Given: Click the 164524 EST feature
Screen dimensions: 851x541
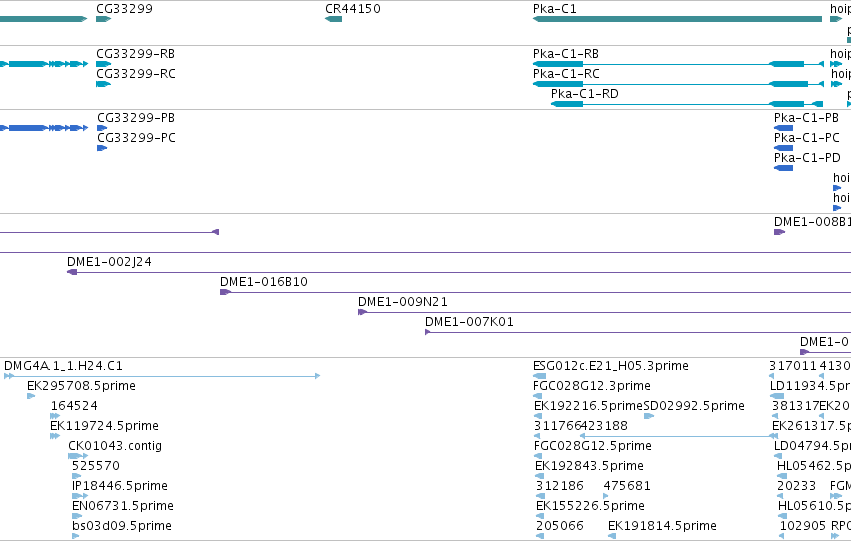Looking at the screenshot, I should 55,416.
